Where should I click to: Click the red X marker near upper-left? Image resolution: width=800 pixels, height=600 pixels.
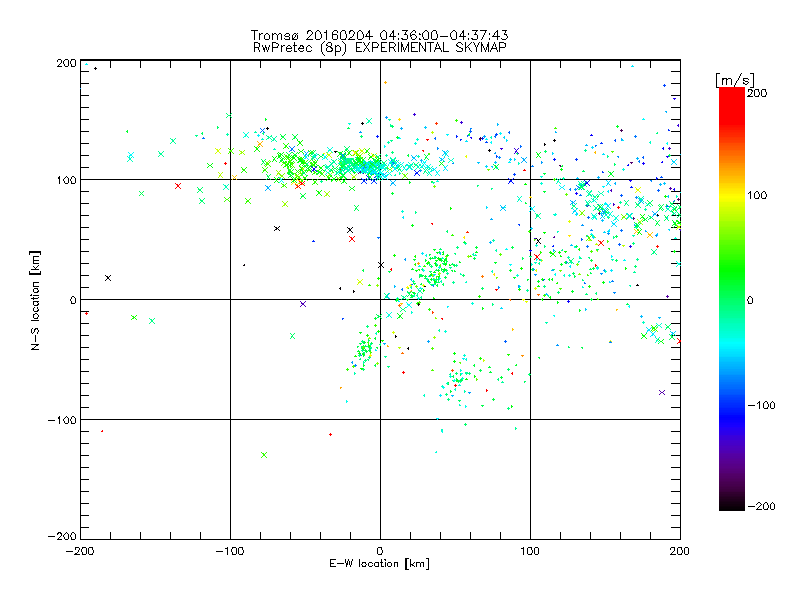point(177,186)
